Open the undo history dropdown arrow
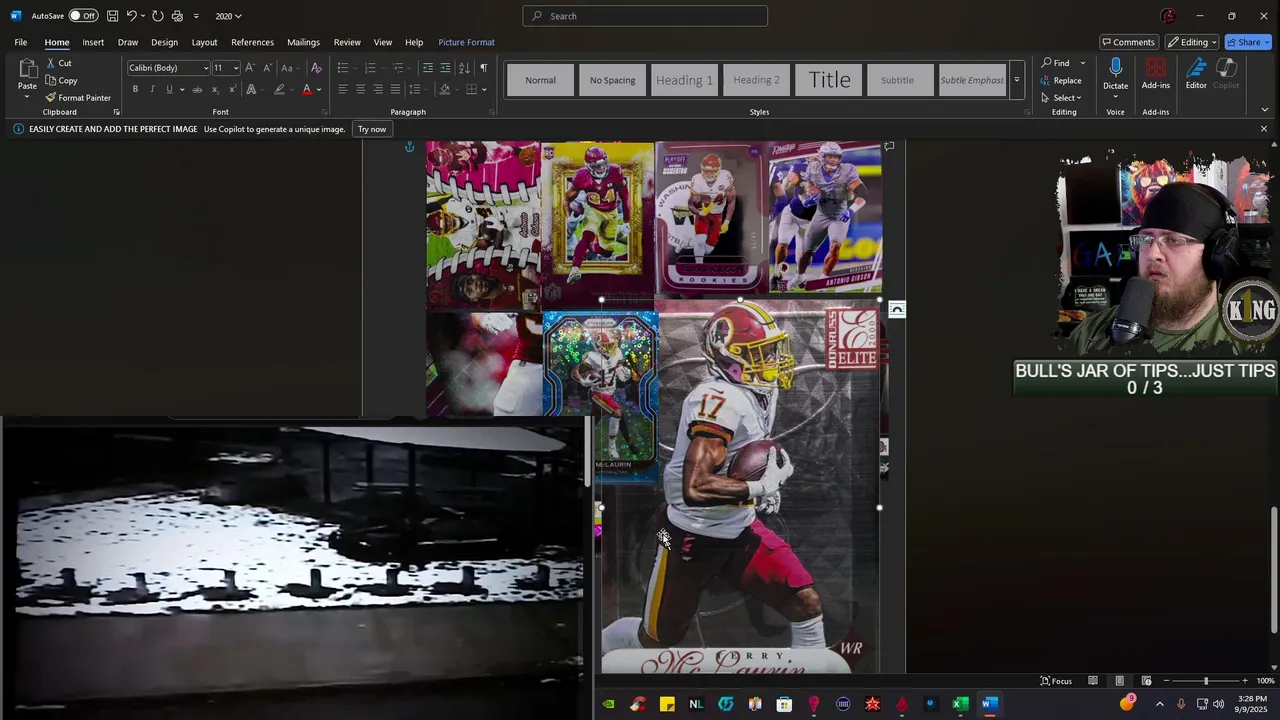 143,16
